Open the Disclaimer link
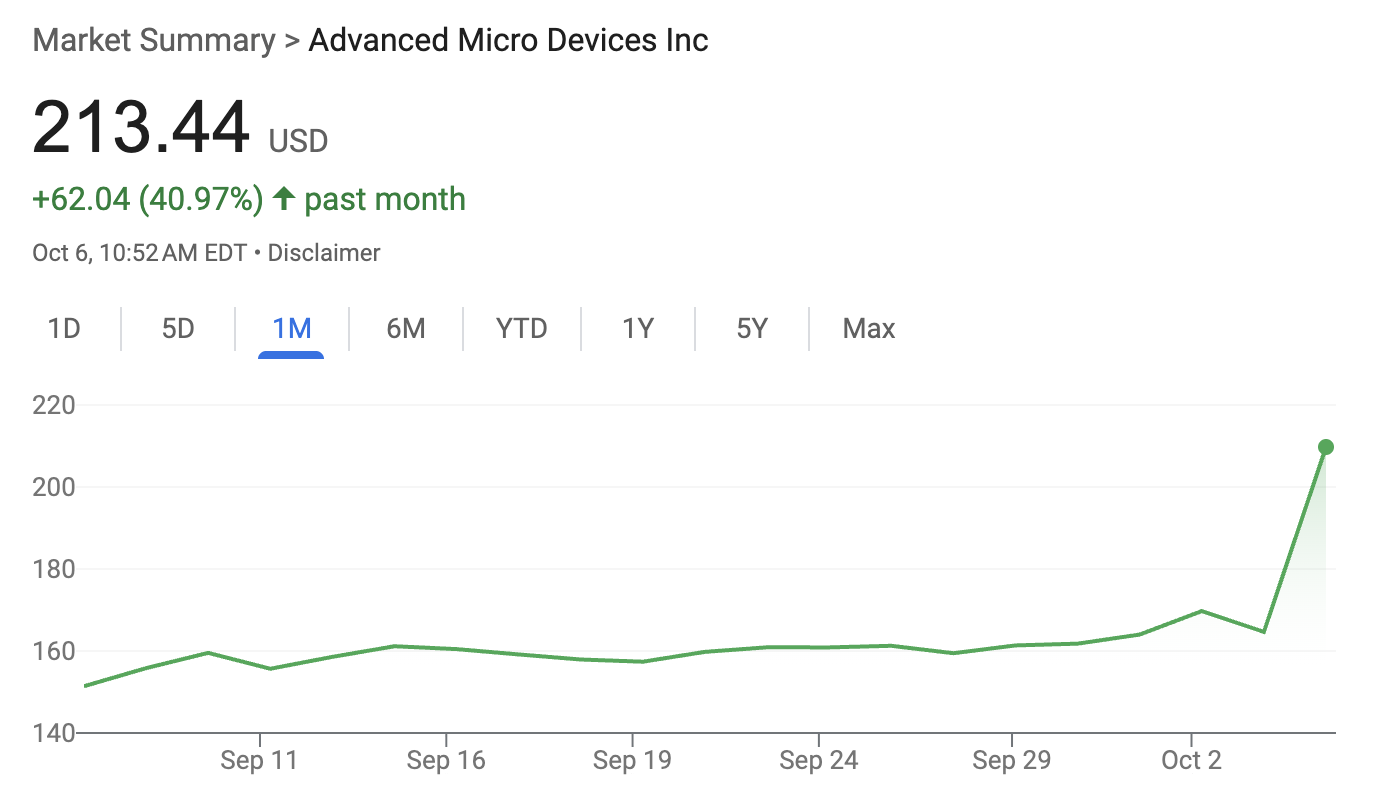This screenshot has width=1386, height=794. click(x=324, y=253)
